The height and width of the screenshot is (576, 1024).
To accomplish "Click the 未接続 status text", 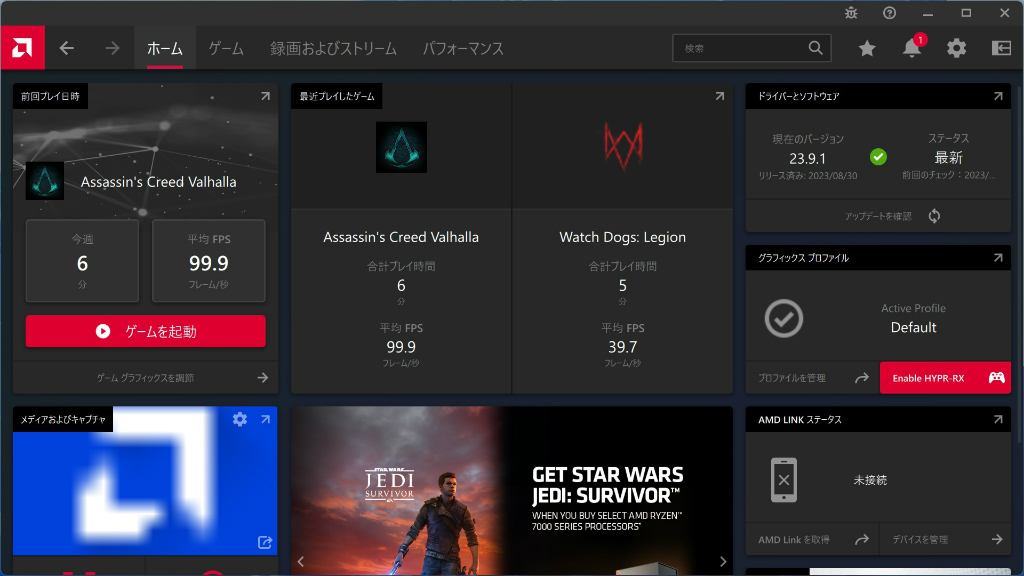I will click(x=870, y=480).
